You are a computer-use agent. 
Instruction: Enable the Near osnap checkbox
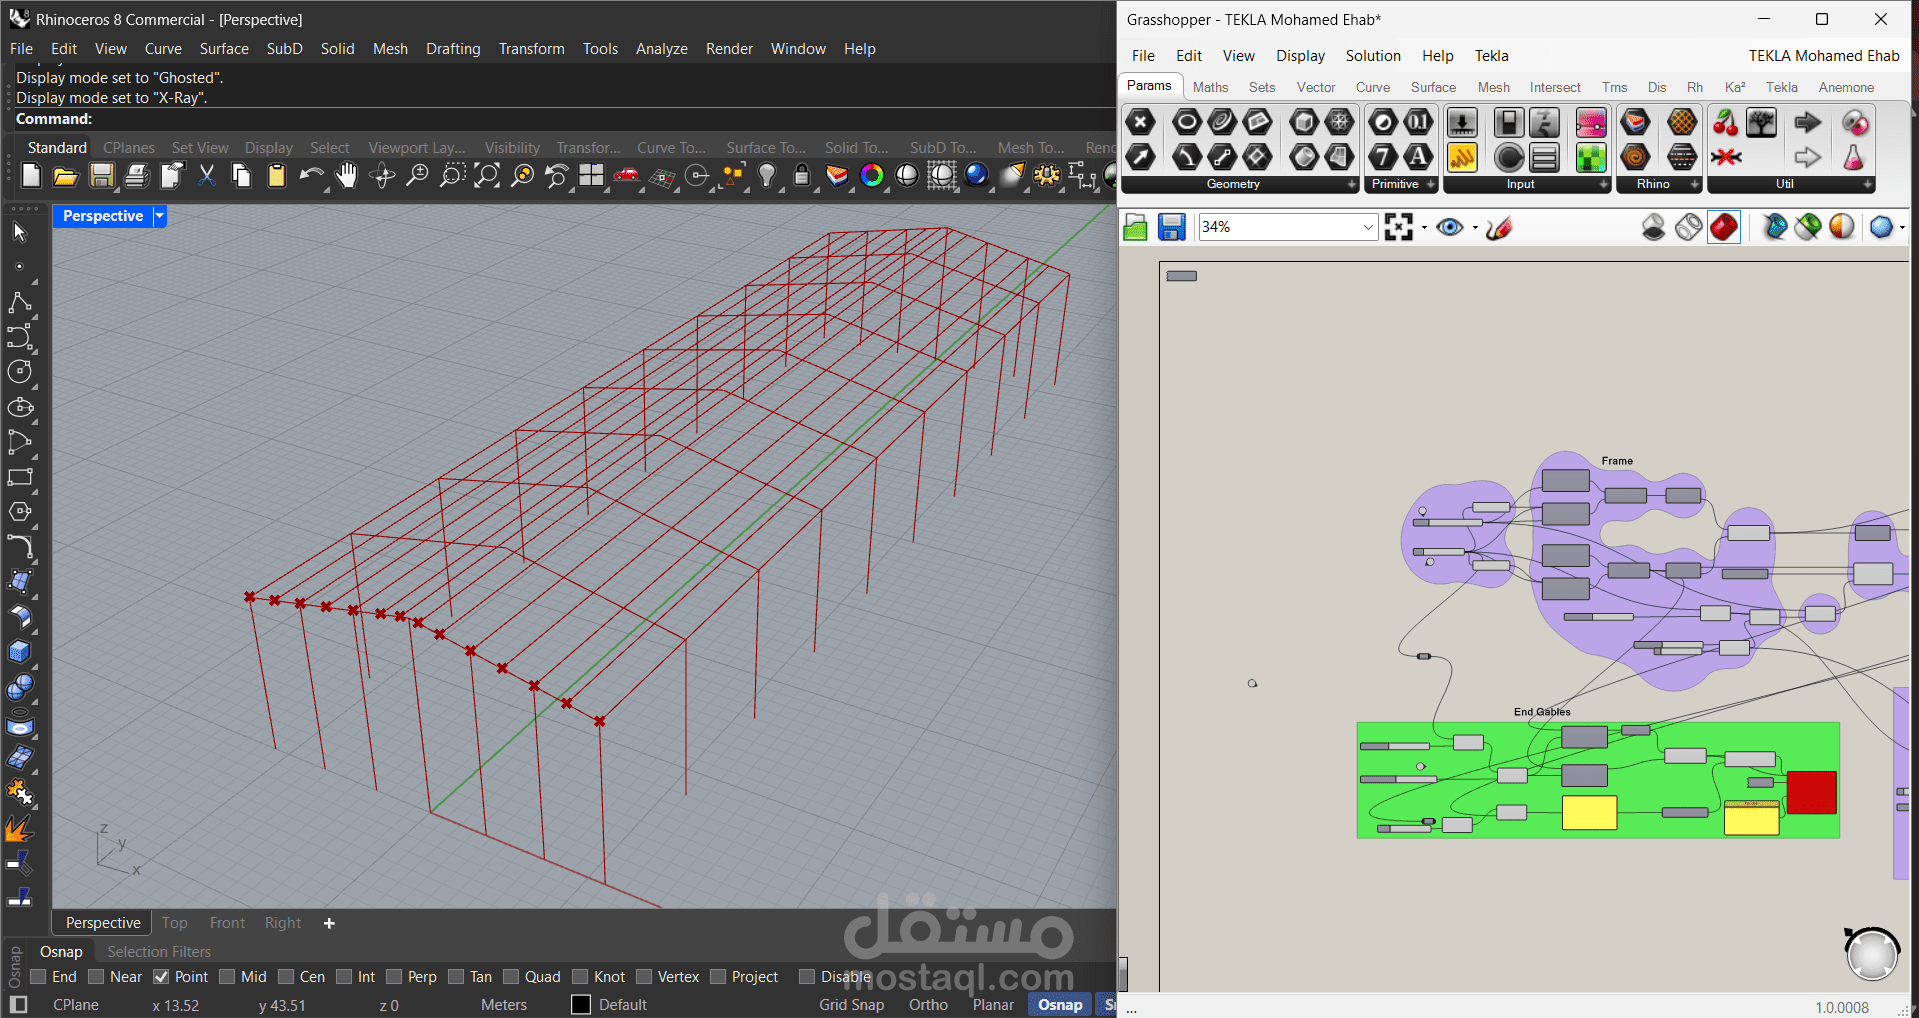click(x=97, y=977)
